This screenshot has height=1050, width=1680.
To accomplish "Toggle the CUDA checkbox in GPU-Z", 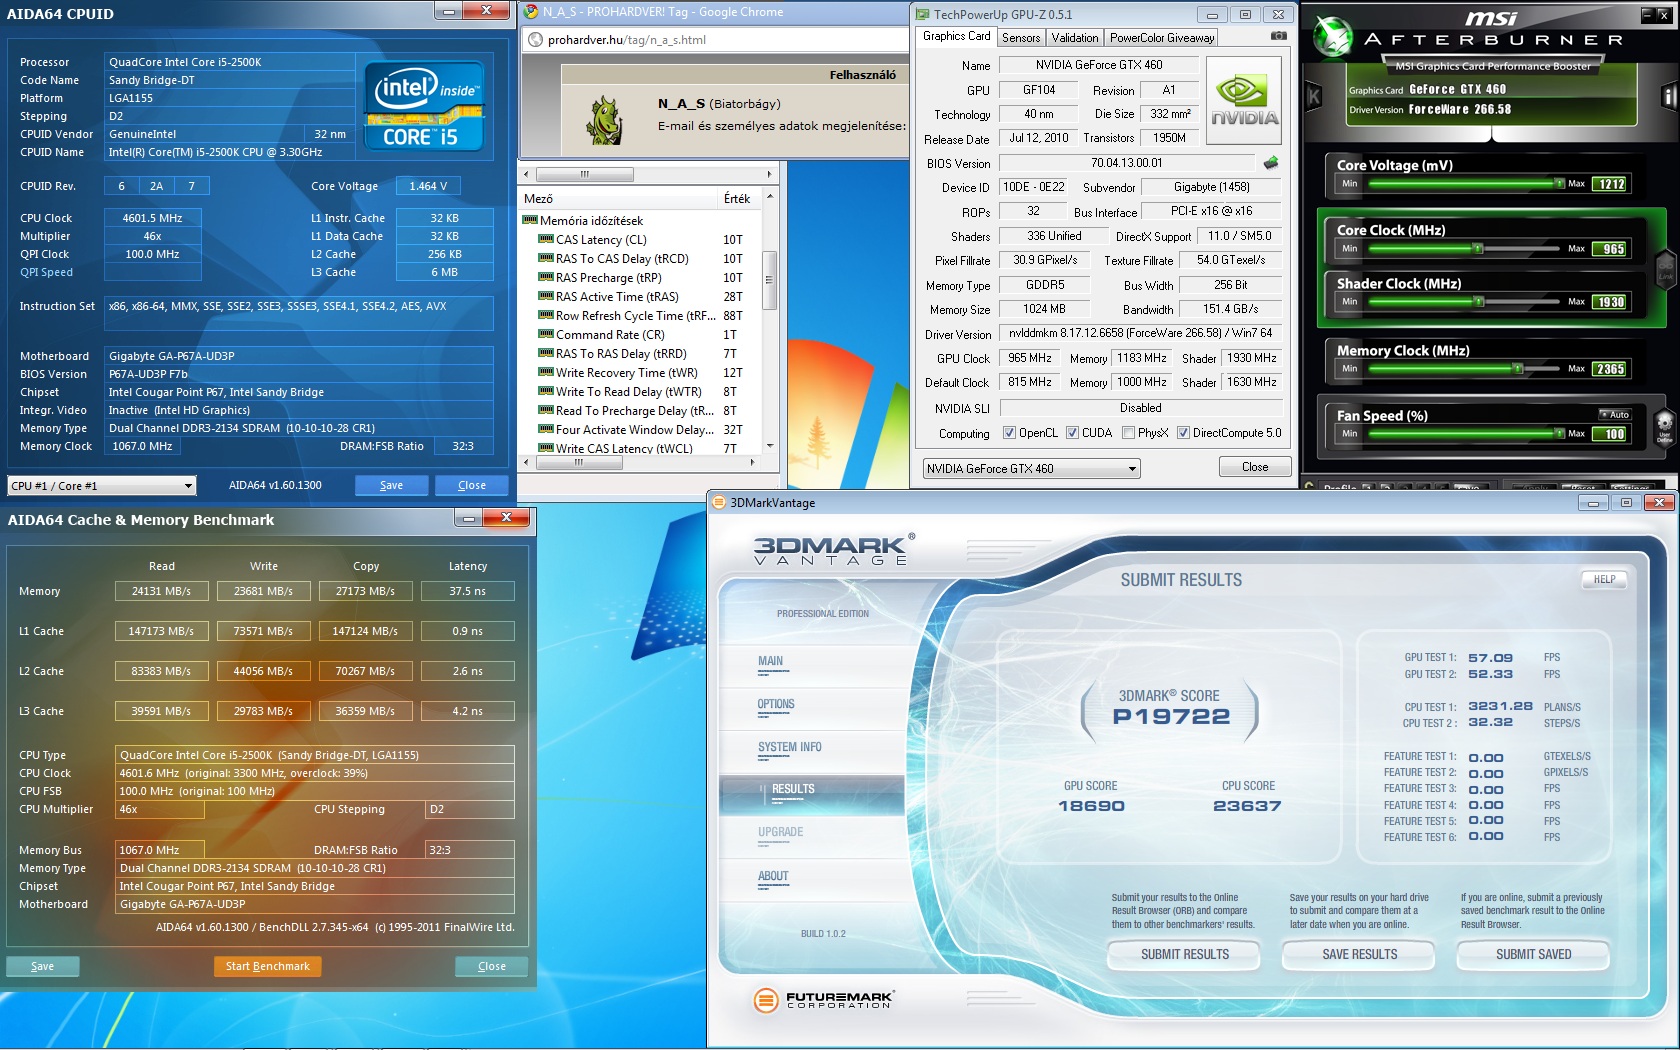I will click(x=1072, y=433).
